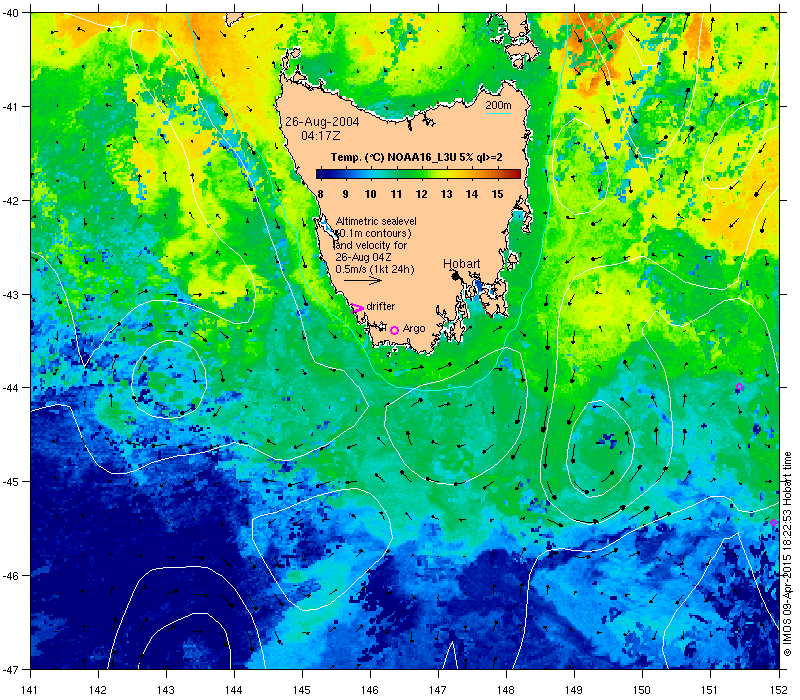Click colorbar tick label '13'
Image resolution: width=800 pixels, height=700 pixels.
[x=446, y=194]
